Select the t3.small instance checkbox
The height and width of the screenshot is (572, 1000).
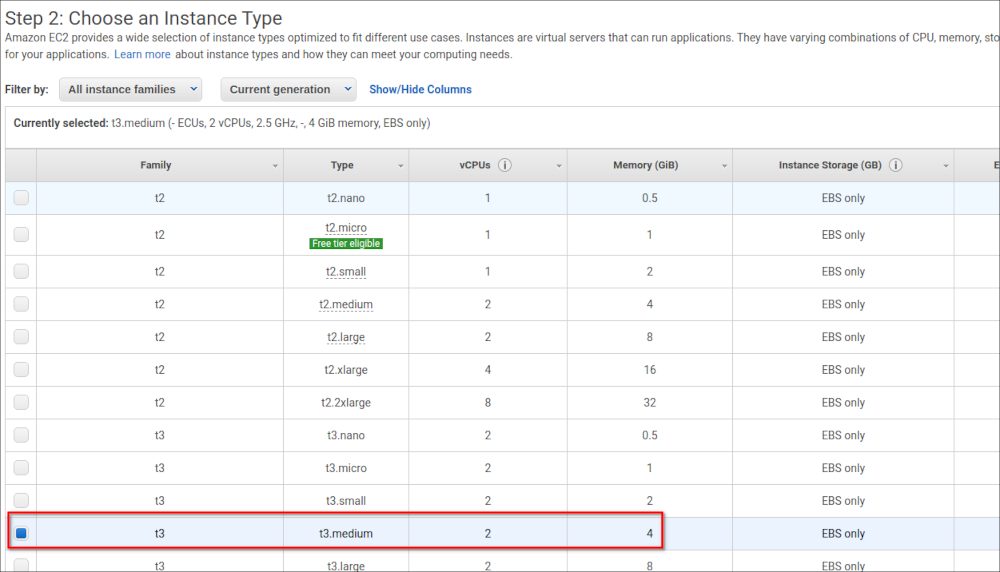pyautogui.click(x=21, y=501)
